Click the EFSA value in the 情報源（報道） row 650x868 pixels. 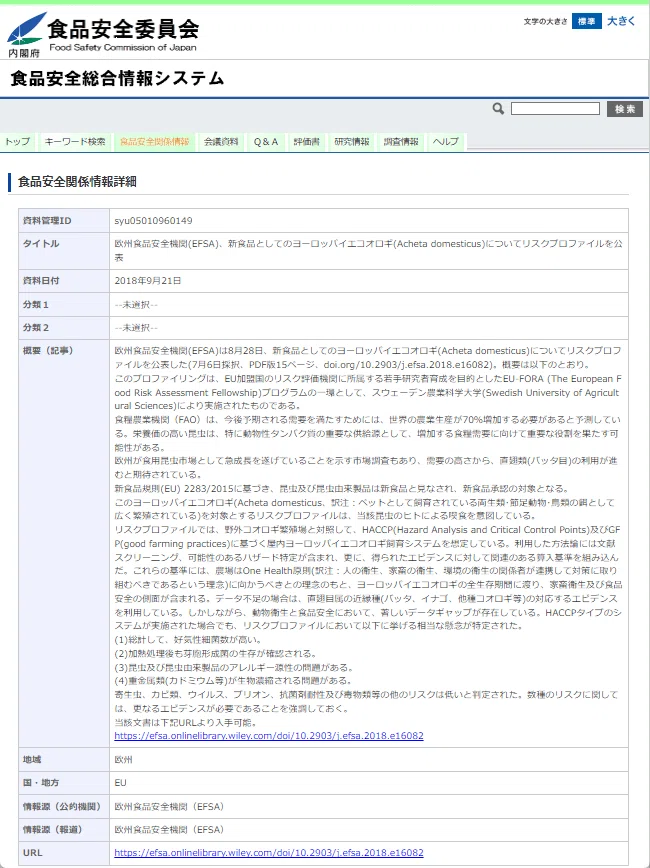pos(169,829)
